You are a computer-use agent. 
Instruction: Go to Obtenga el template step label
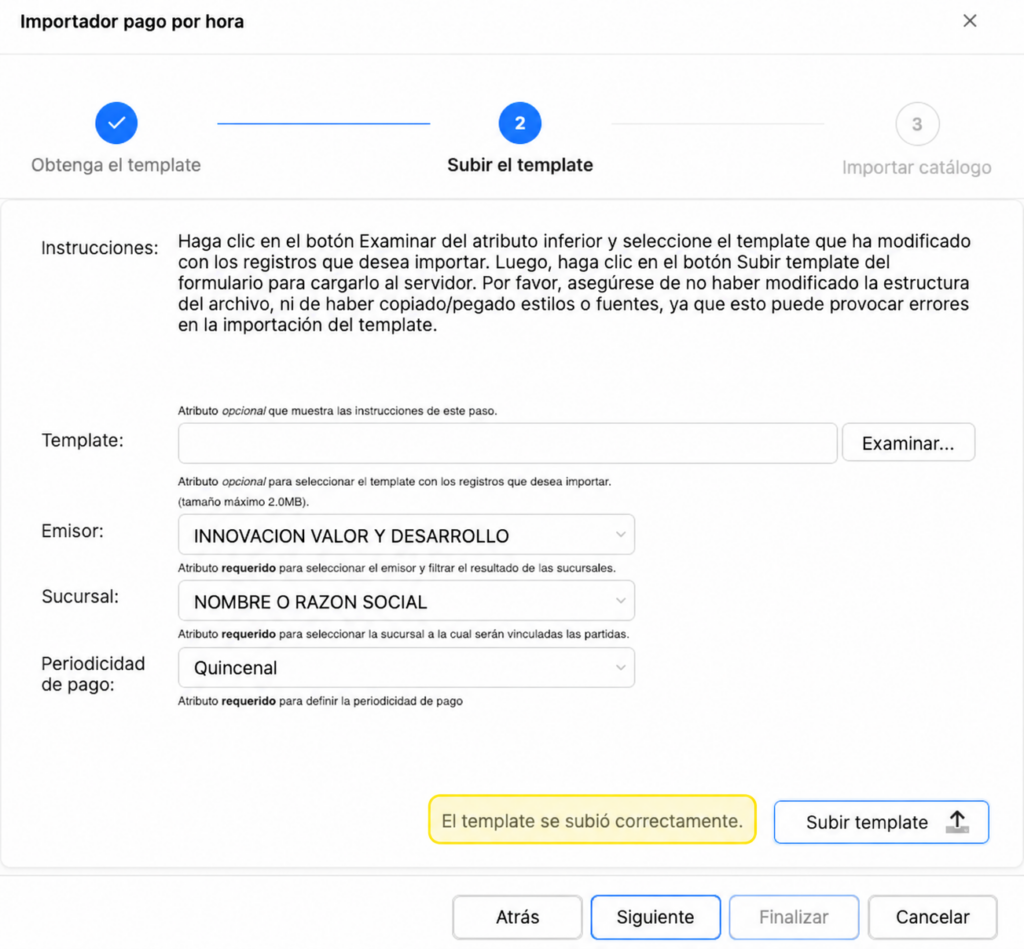click(x=116, y=165)
